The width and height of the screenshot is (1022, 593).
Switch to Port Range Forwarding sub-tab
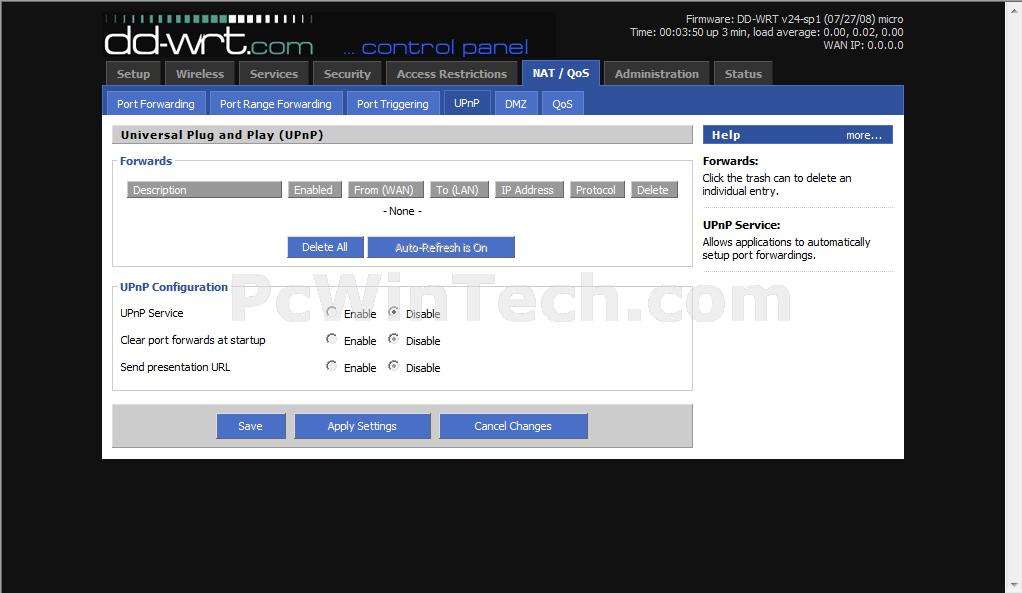pos(276,104)
